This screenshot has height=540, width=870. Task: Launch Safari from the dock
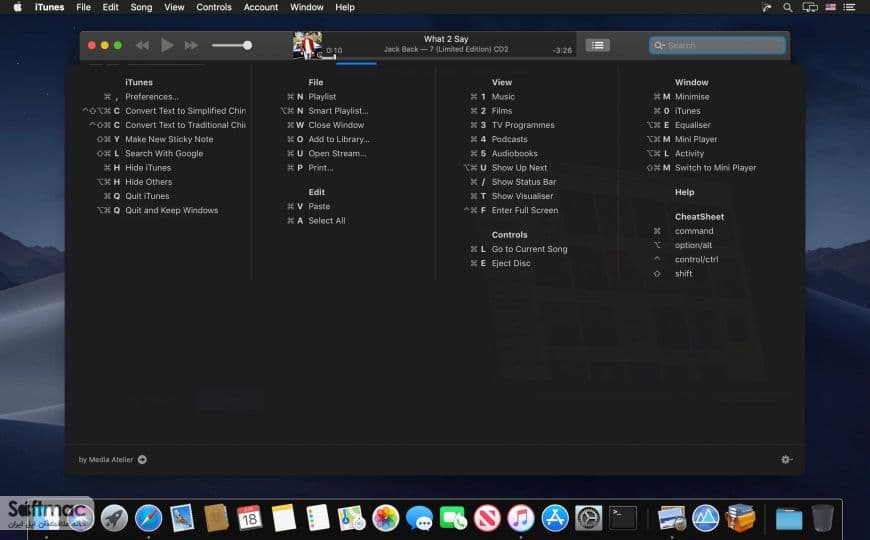point(148,518)
